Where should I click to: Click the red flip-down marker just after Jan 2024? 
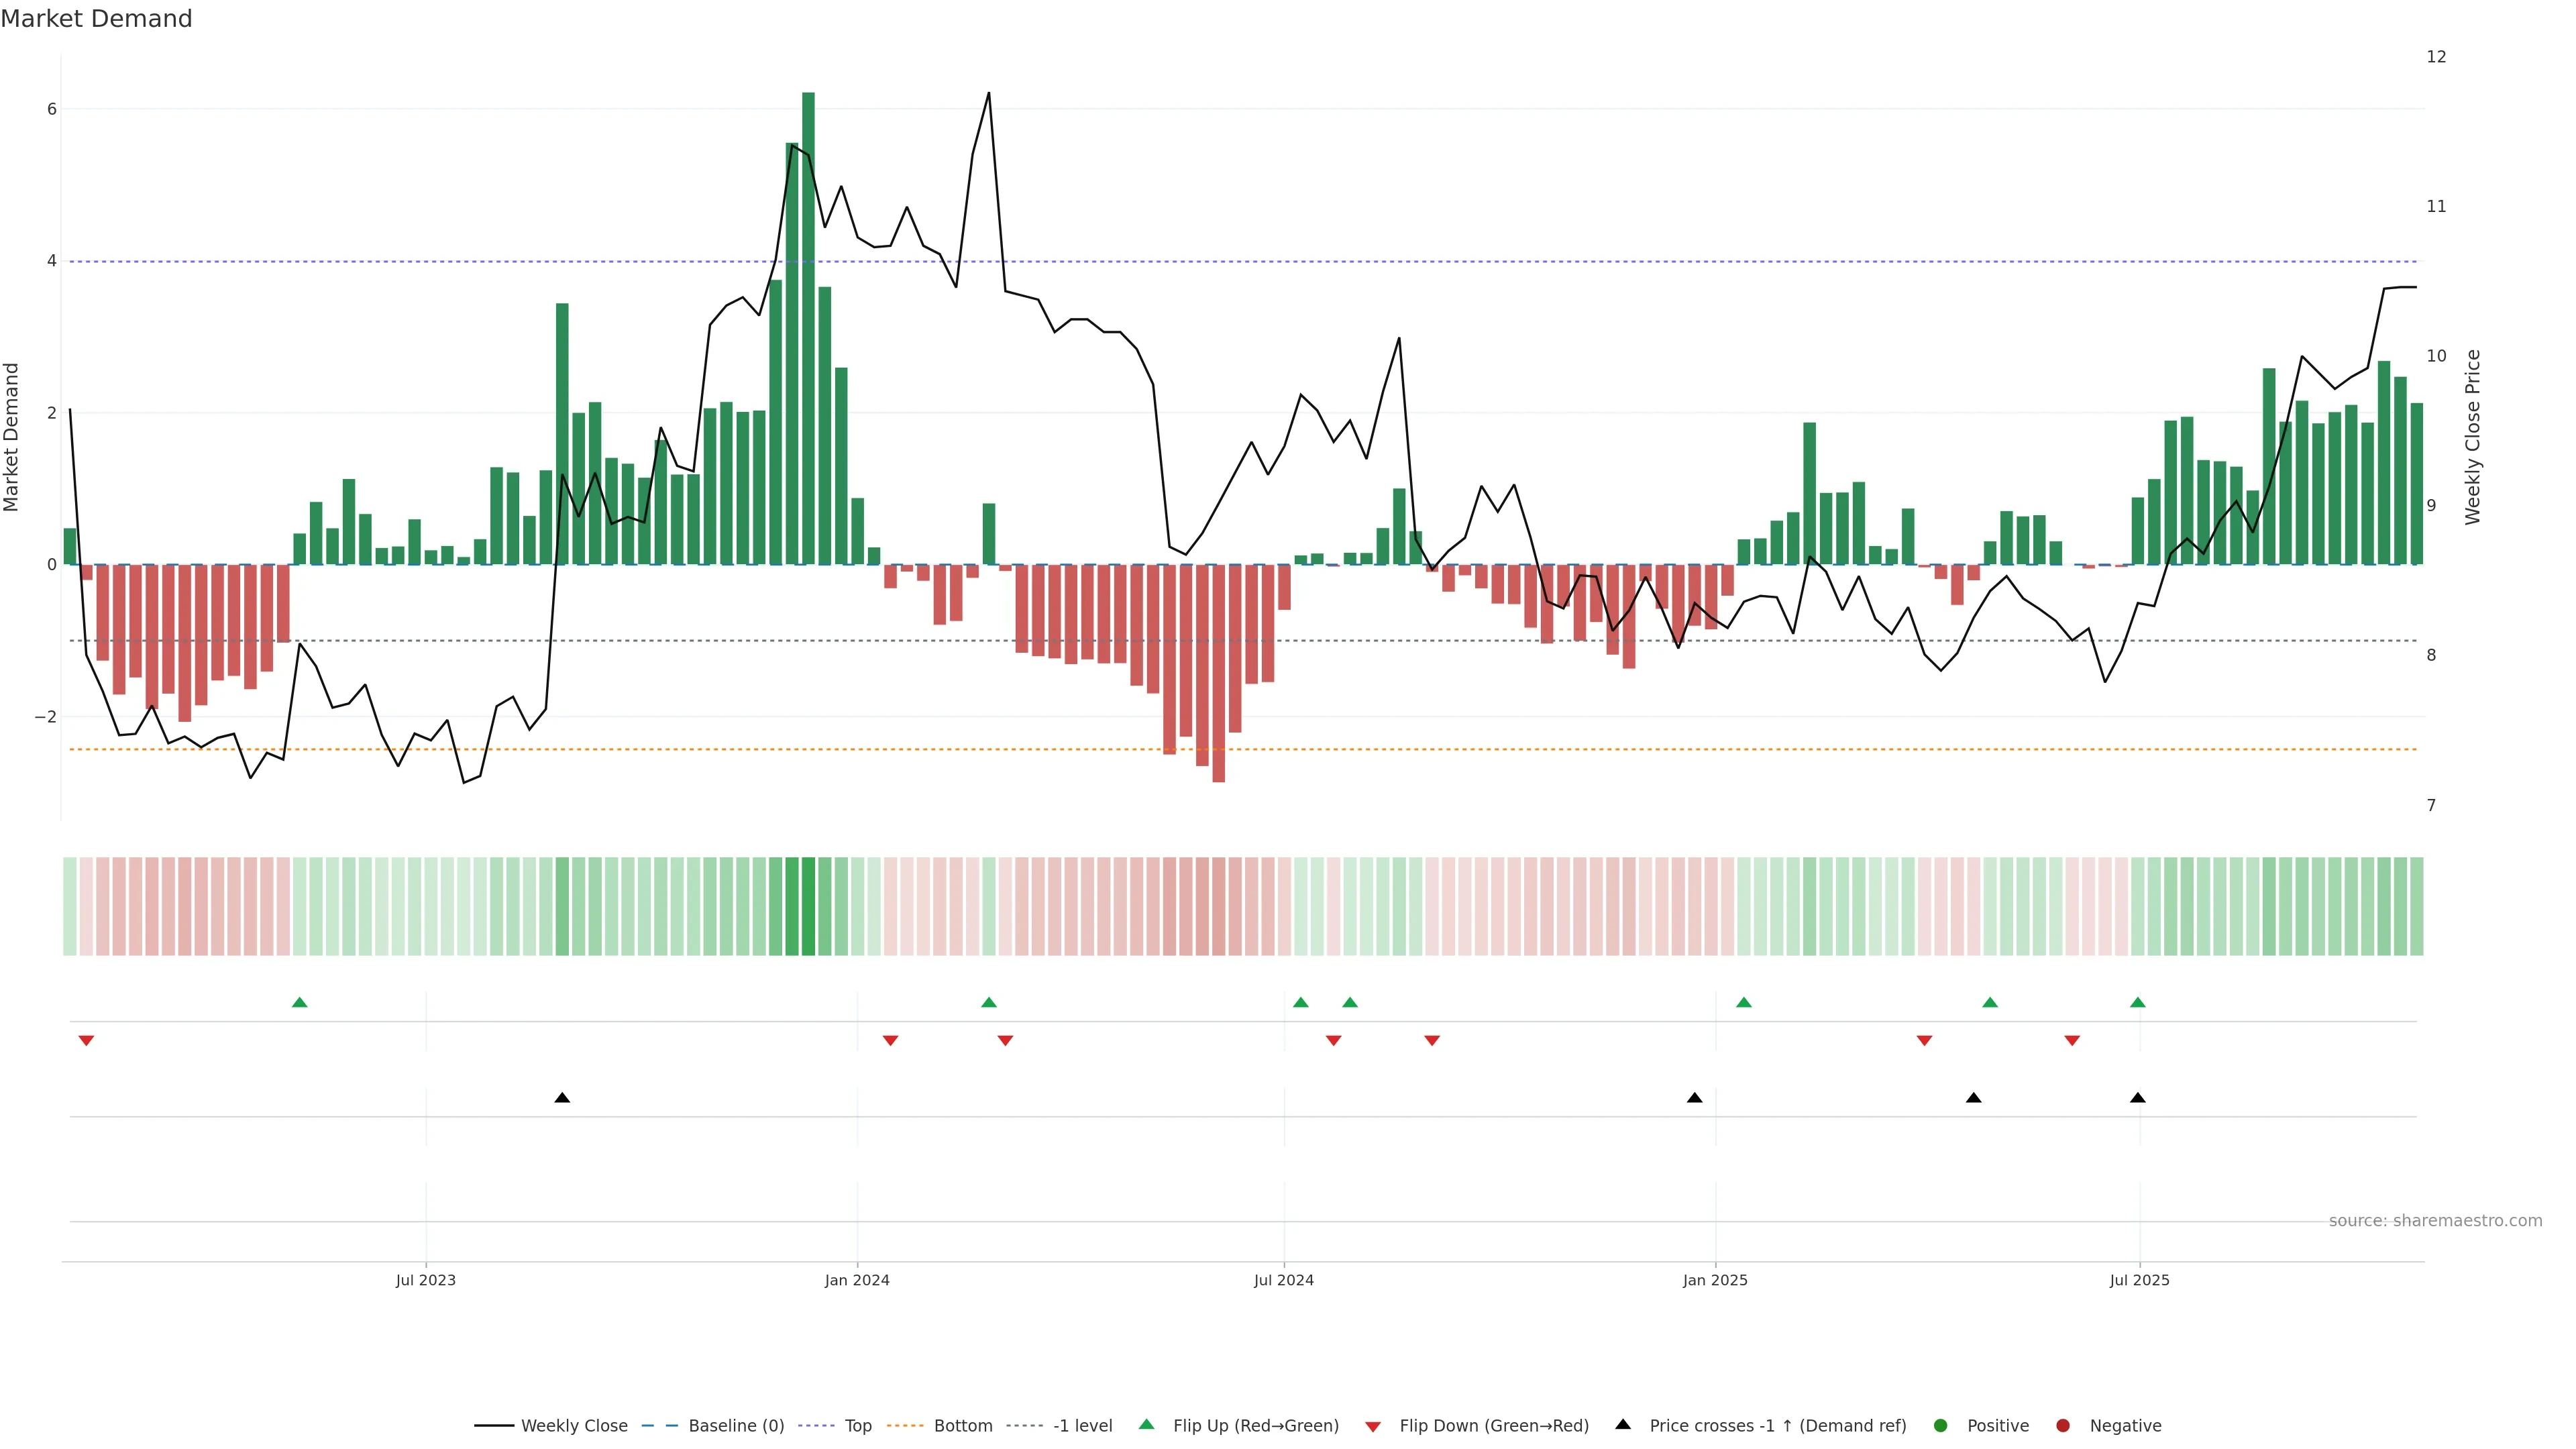click(890, 1041)
